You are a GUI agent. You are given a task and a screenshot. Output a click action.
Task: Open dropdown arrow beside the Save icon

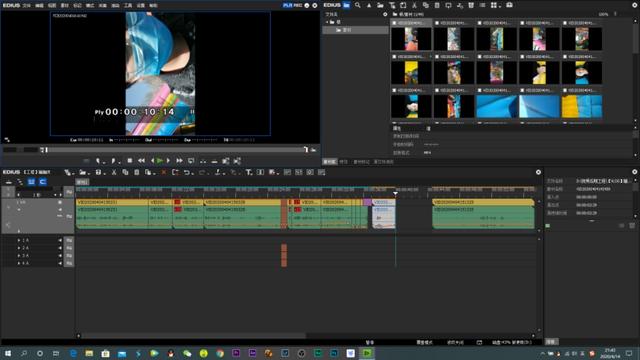click(104, 173)
